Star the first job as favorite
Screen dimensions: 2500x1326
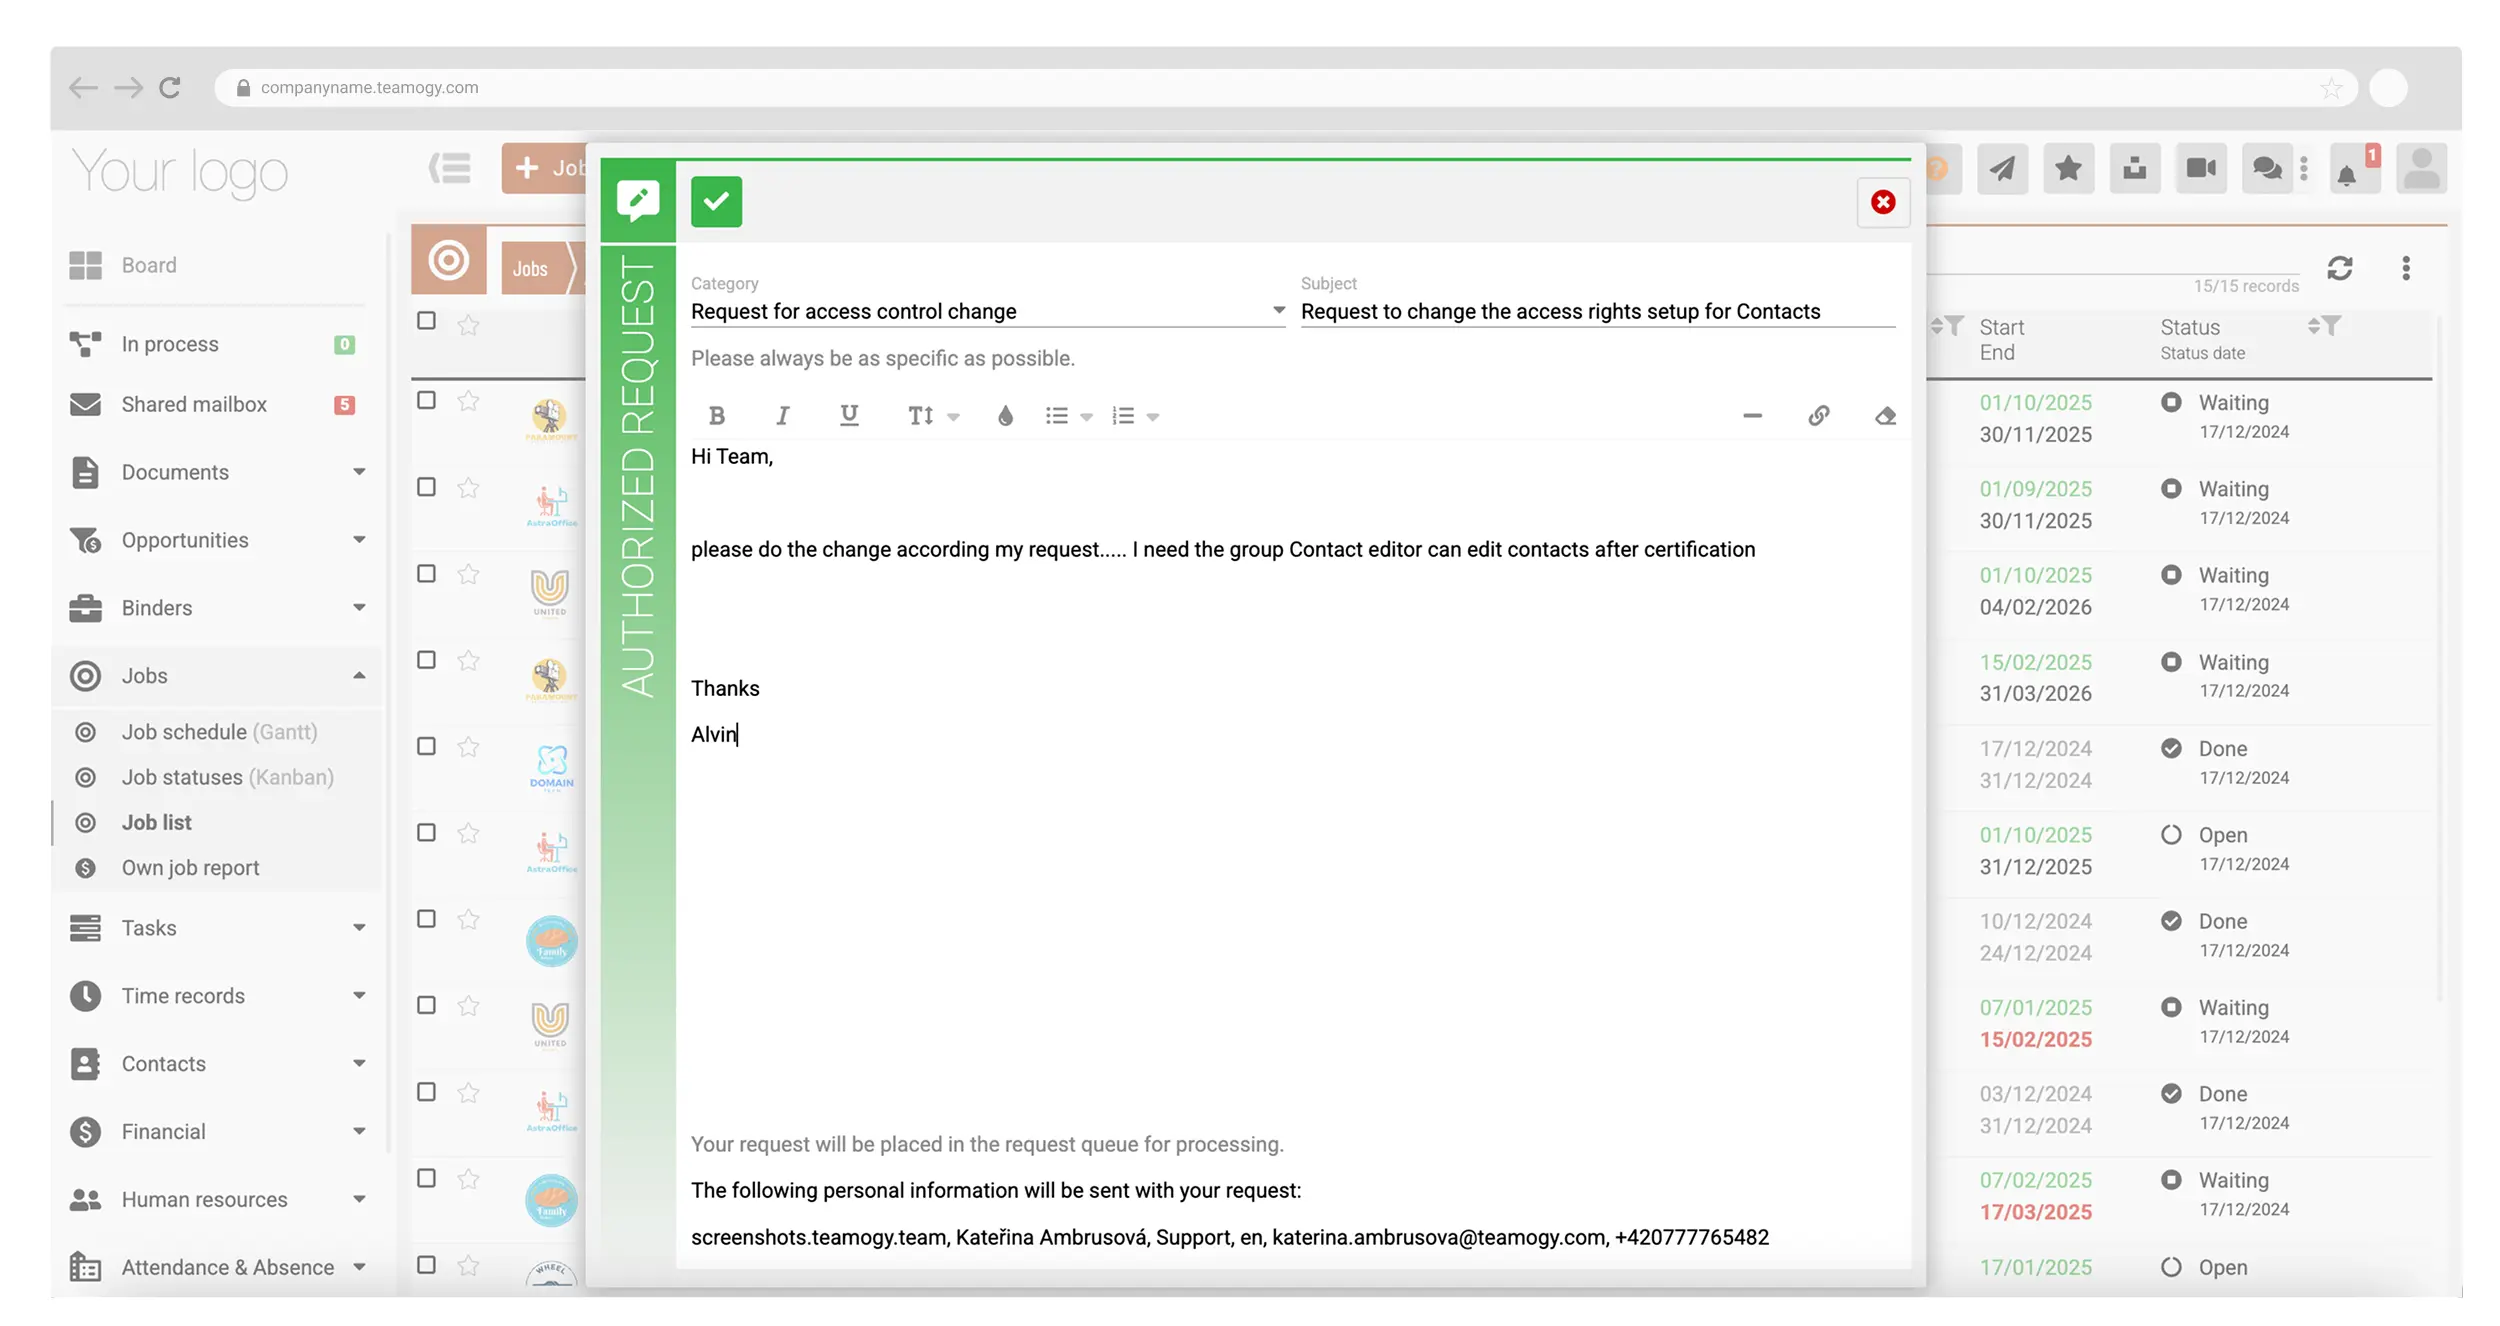(x=468, y=401)
